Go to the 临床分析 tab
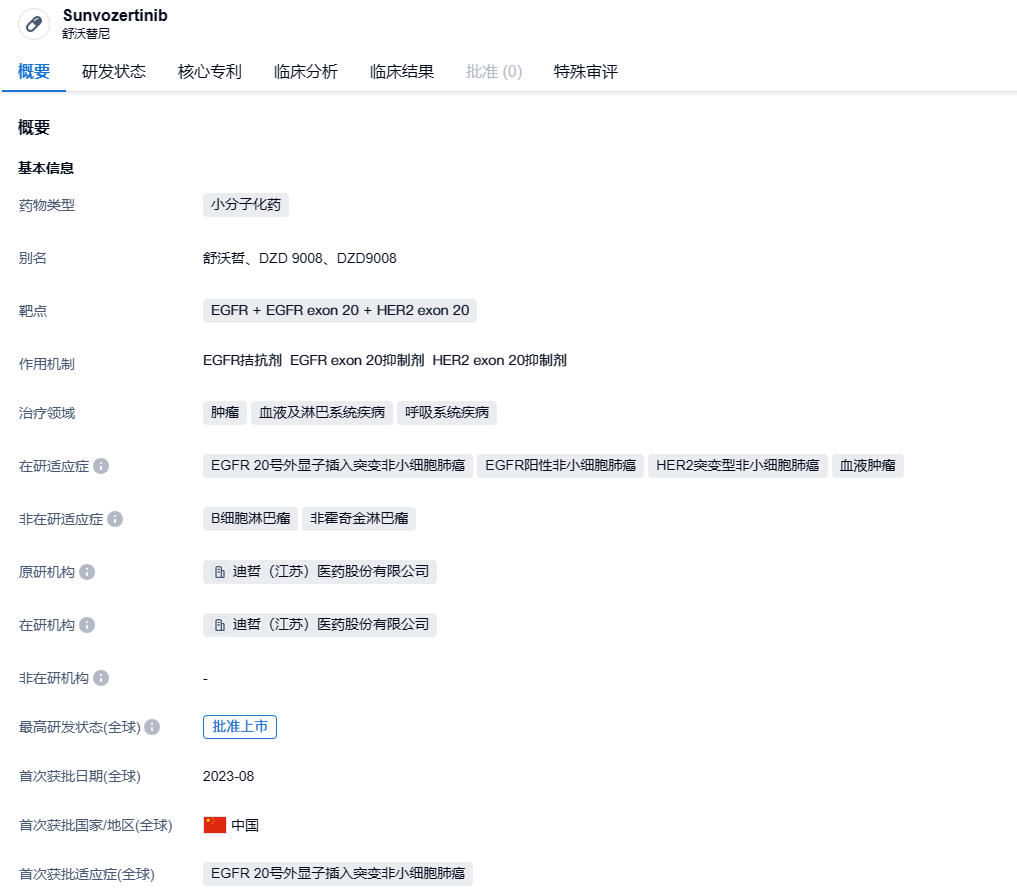This screenshot has width=1017, height=888. pos(306,72)
